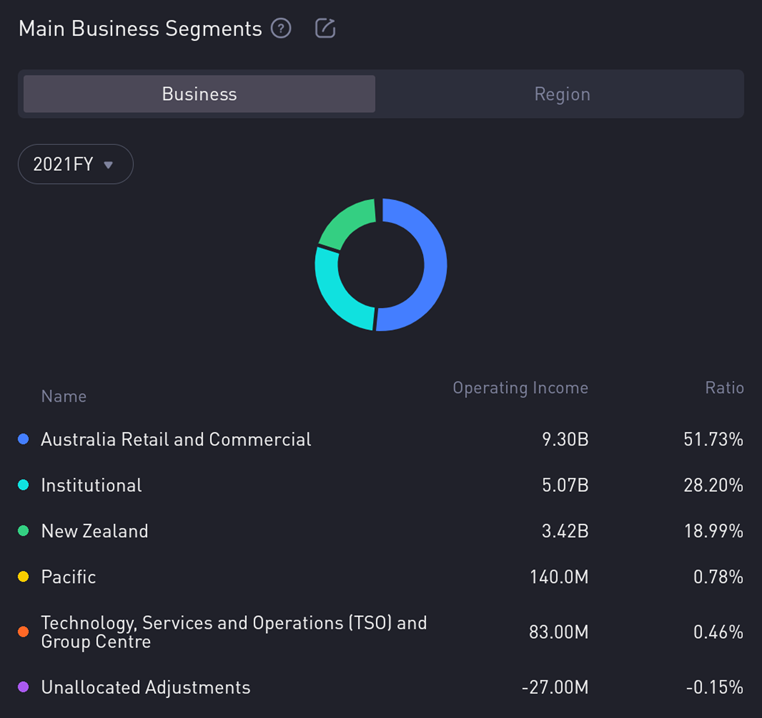The height and width of the screenshot is (718, 762).
Task: Open the 2021FY year dropdown
Action: (x=75, y=164)
